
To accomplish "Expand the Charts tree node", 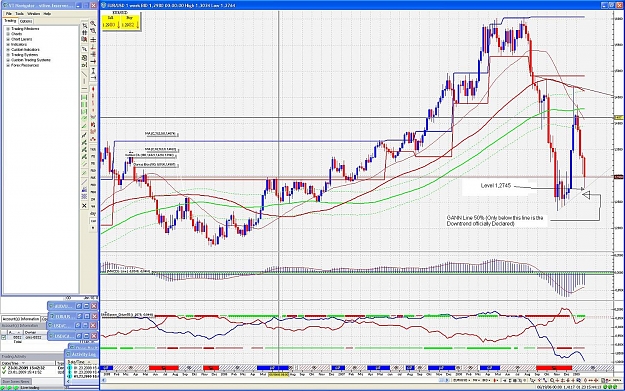I will tap(8, 34).
